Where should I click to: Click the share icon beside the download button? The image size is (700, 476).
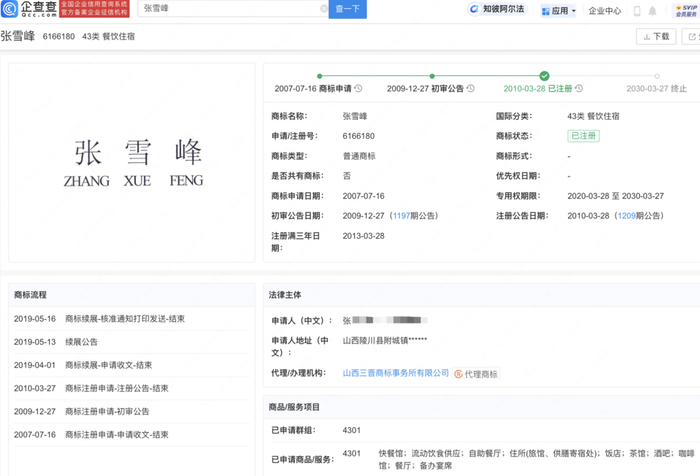(692, 37)
